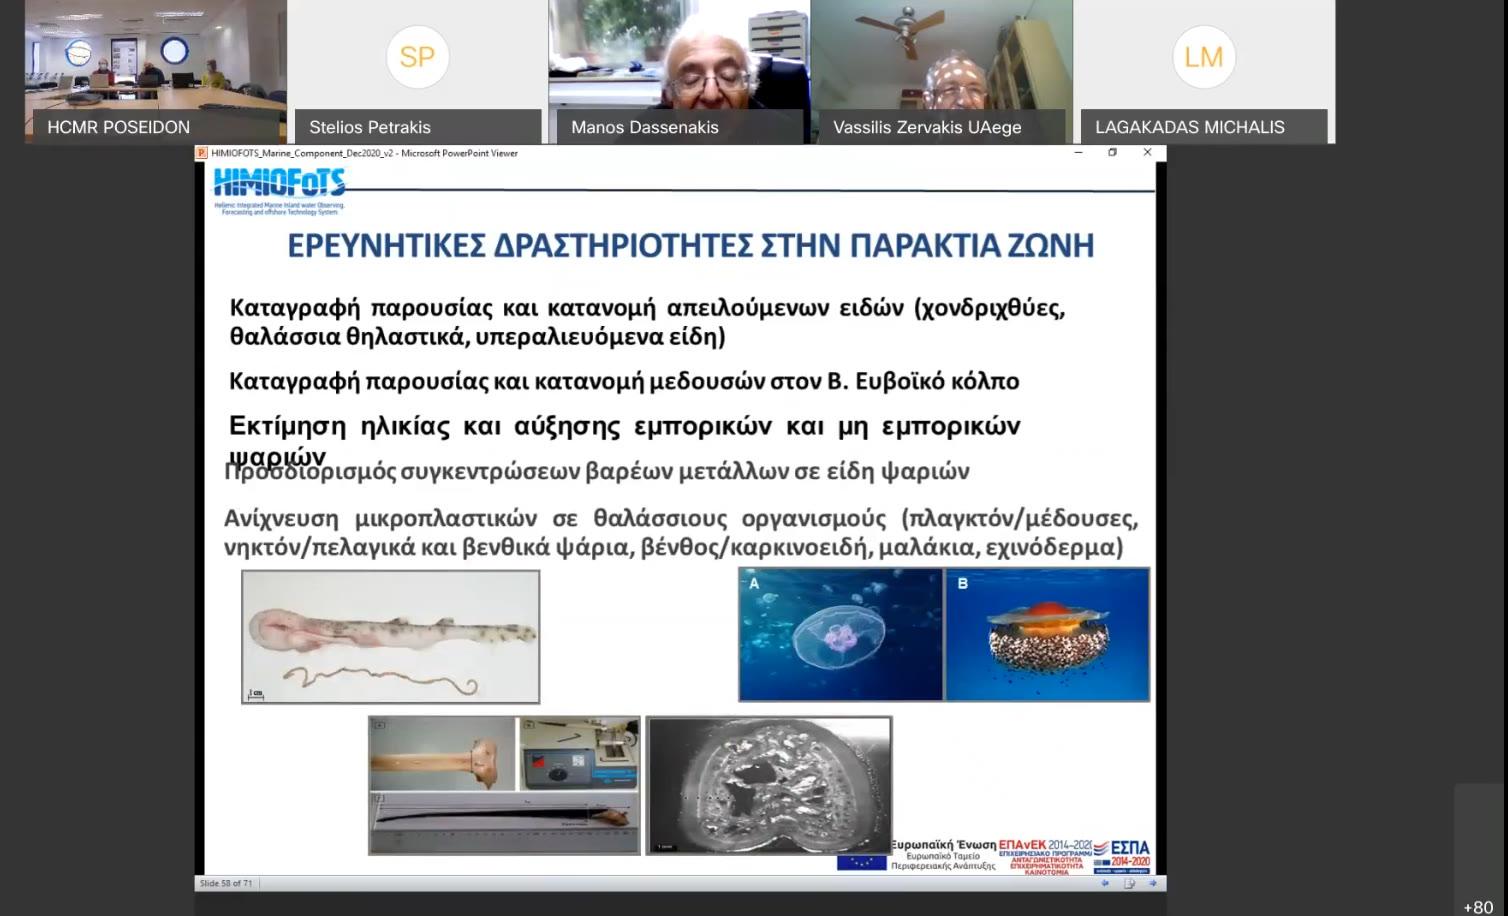The width and height of the screenshot is (1508, 916).
Task: Click the LM avatar for LAGAKADAS MICHALIS
Action: point(1203,57)
